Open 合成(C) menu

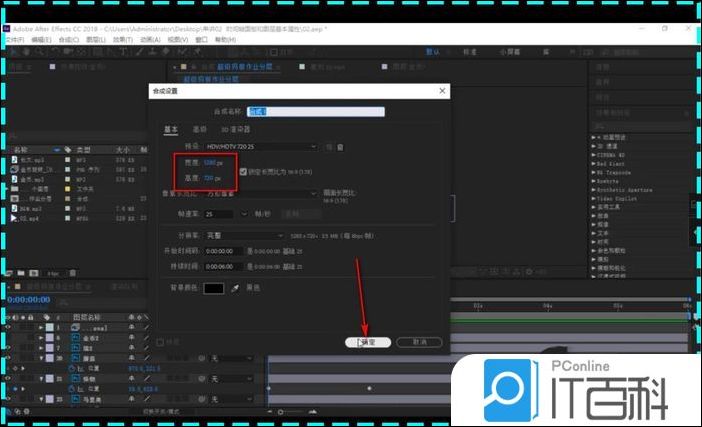68,40
